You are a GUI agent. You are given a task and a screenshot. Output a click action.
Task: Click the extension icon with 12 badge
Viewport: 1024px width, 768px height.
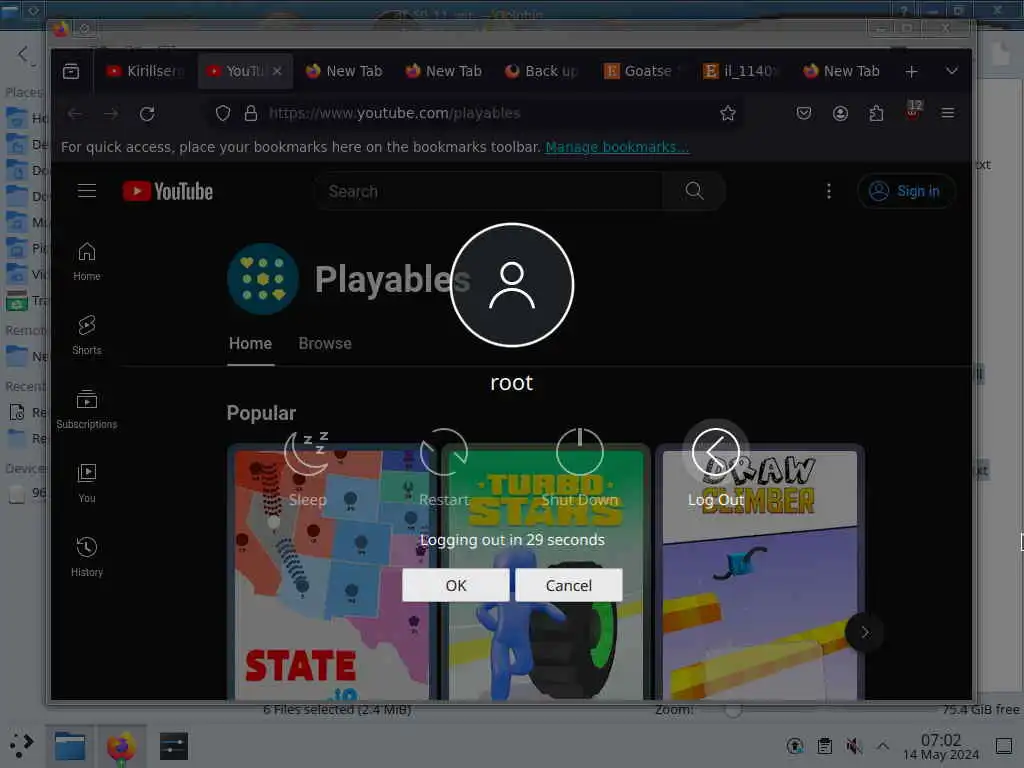point(913,112)
